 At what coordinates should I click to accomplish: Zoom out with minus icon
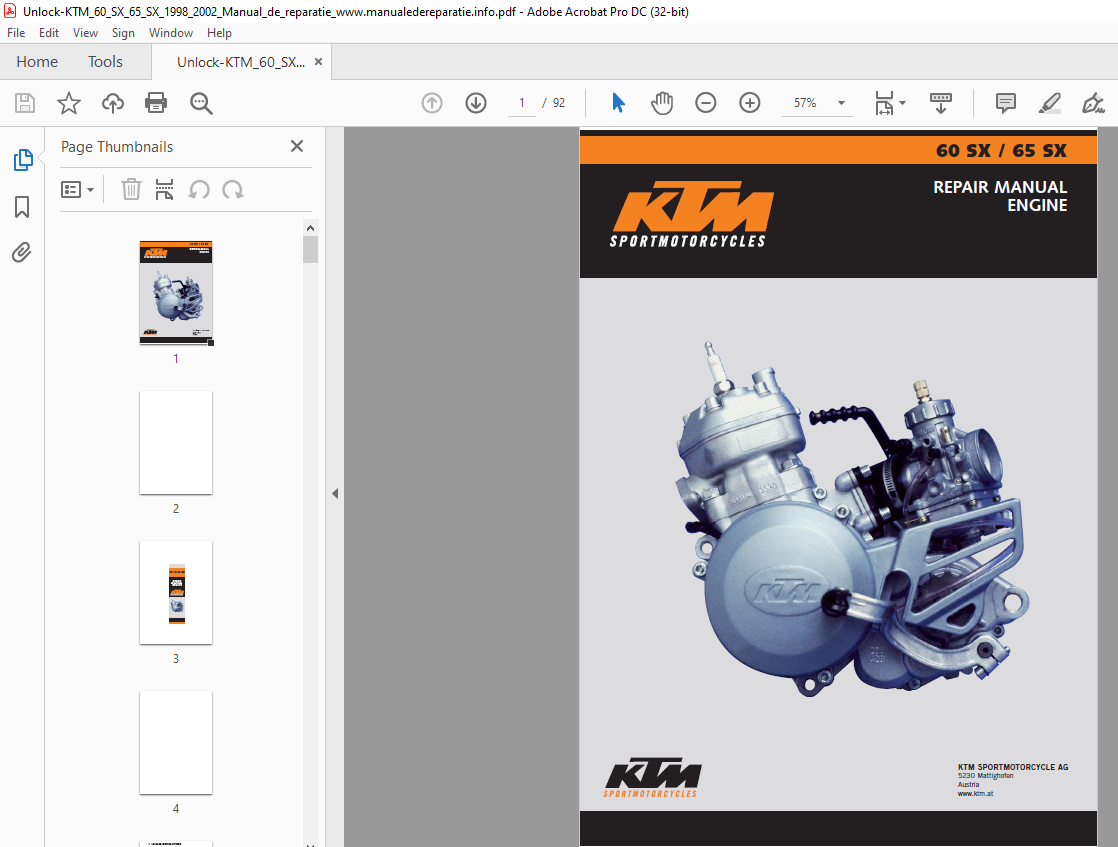coord(706,103)
